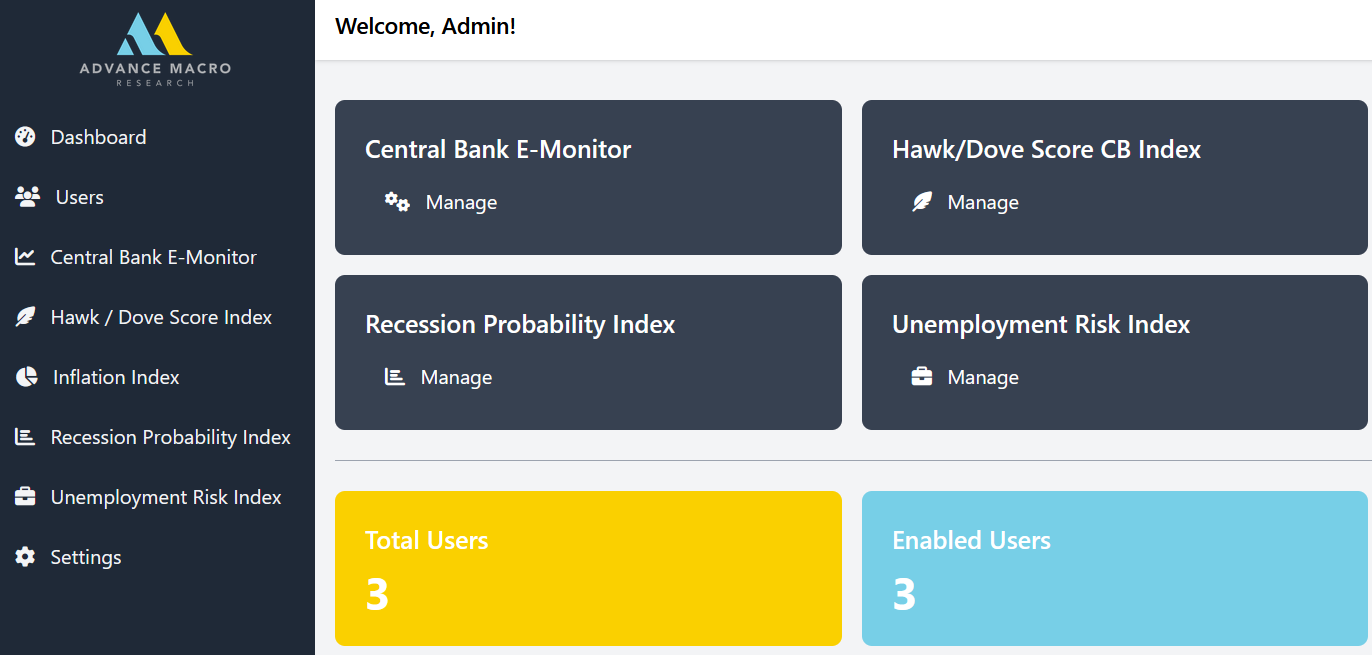Click Manage under Recession Probability Index card
Screen dimensions: 1372x655
[456, 377]
